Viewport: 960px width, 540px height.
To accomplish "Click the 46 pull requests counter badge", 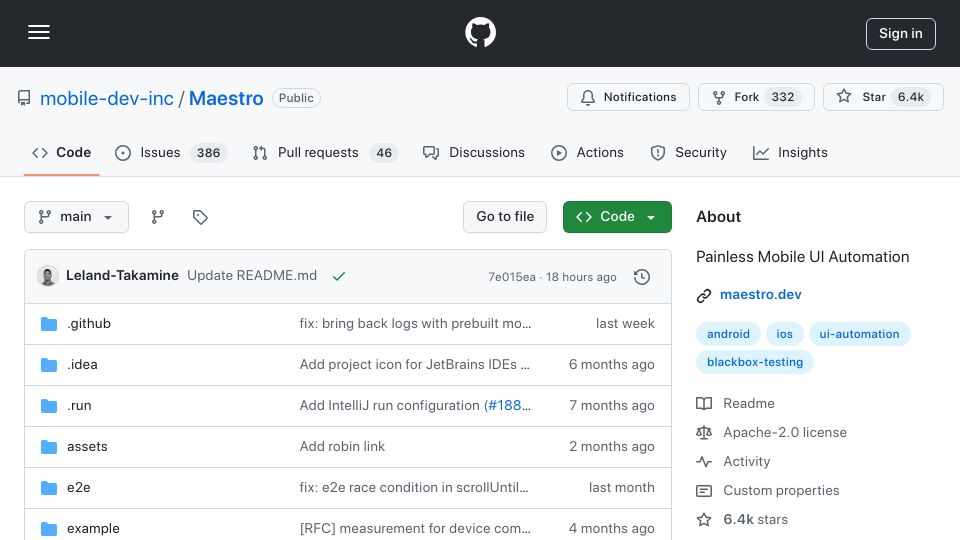I will [384, 152].
